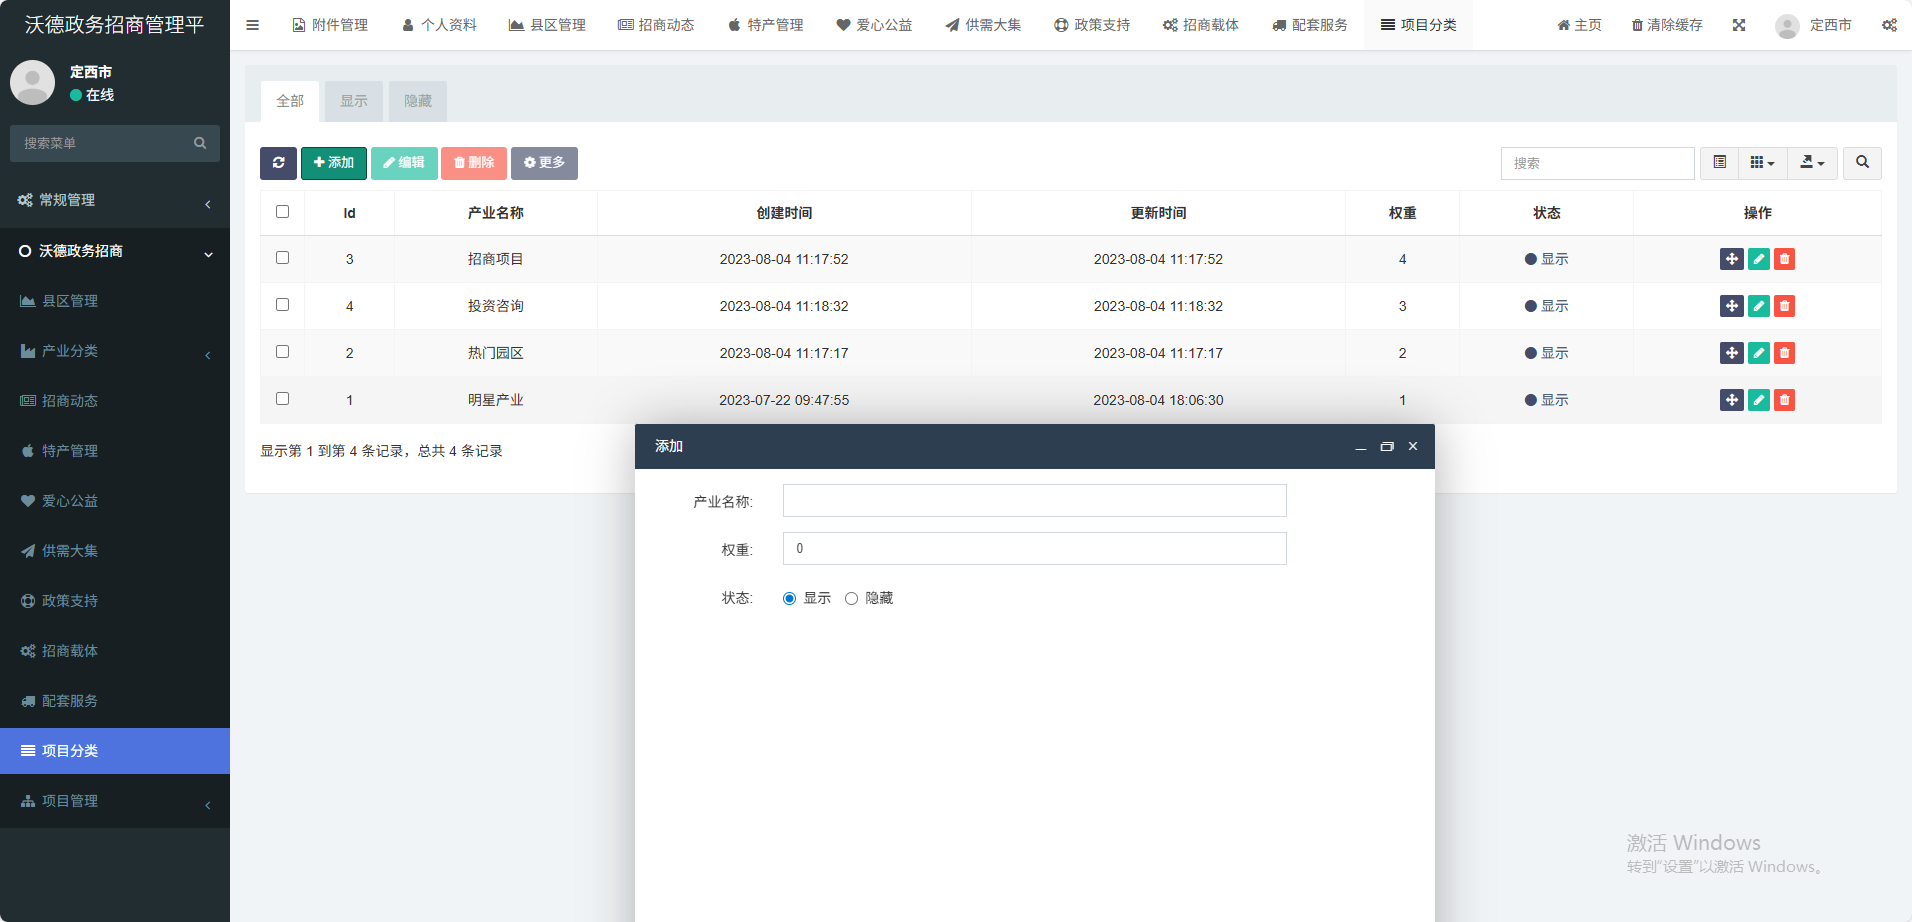Viewport: 1912px width, 922px height.
Task: Click the refresh table icon button
Action: [x=278, y=163]
